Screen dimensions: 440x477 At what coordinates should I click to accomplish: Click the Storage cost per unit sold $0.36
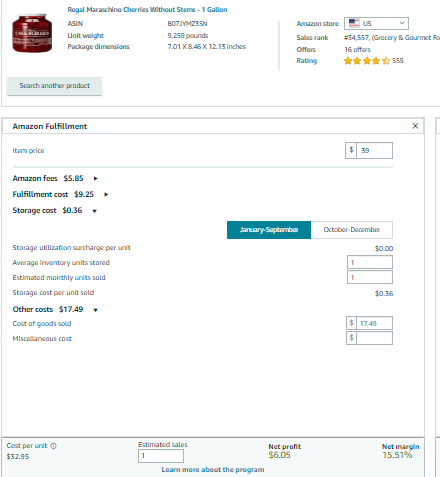click(384, 293)
